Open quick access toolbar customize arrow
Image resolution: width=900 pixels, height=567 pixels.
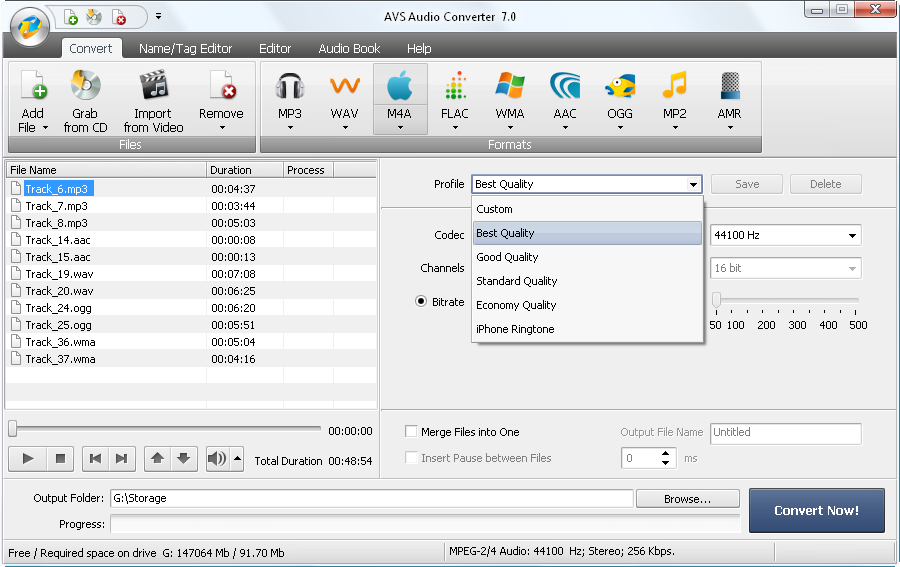point(158,16)
